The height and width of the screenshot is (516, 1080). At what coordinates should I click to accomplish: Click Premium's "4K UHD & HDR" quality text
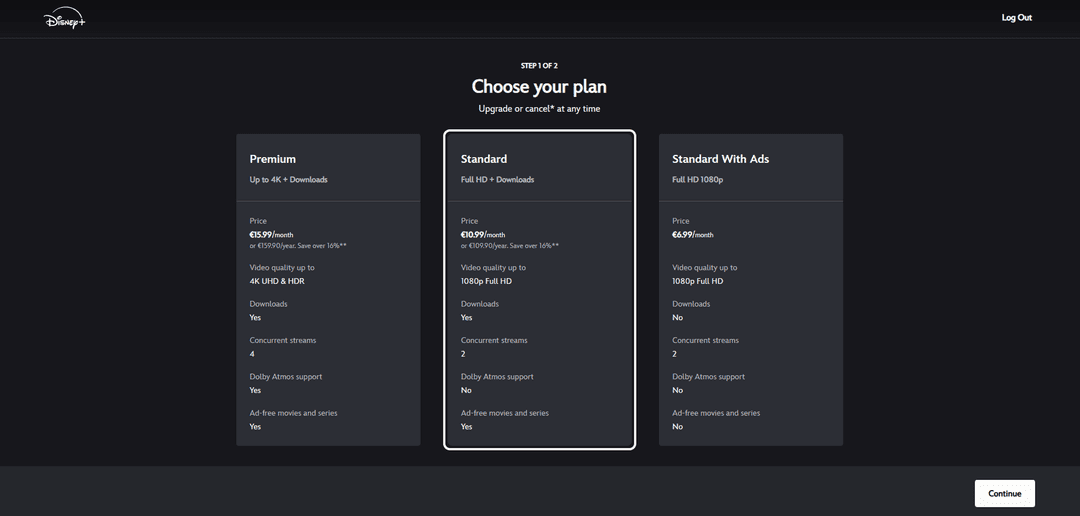pyautogui.click(x=277, y=281)
